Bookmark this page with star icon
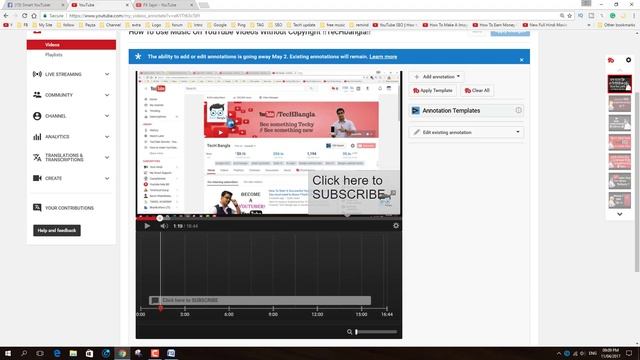This screenshot has height=360, width=640. coord(569,16)
